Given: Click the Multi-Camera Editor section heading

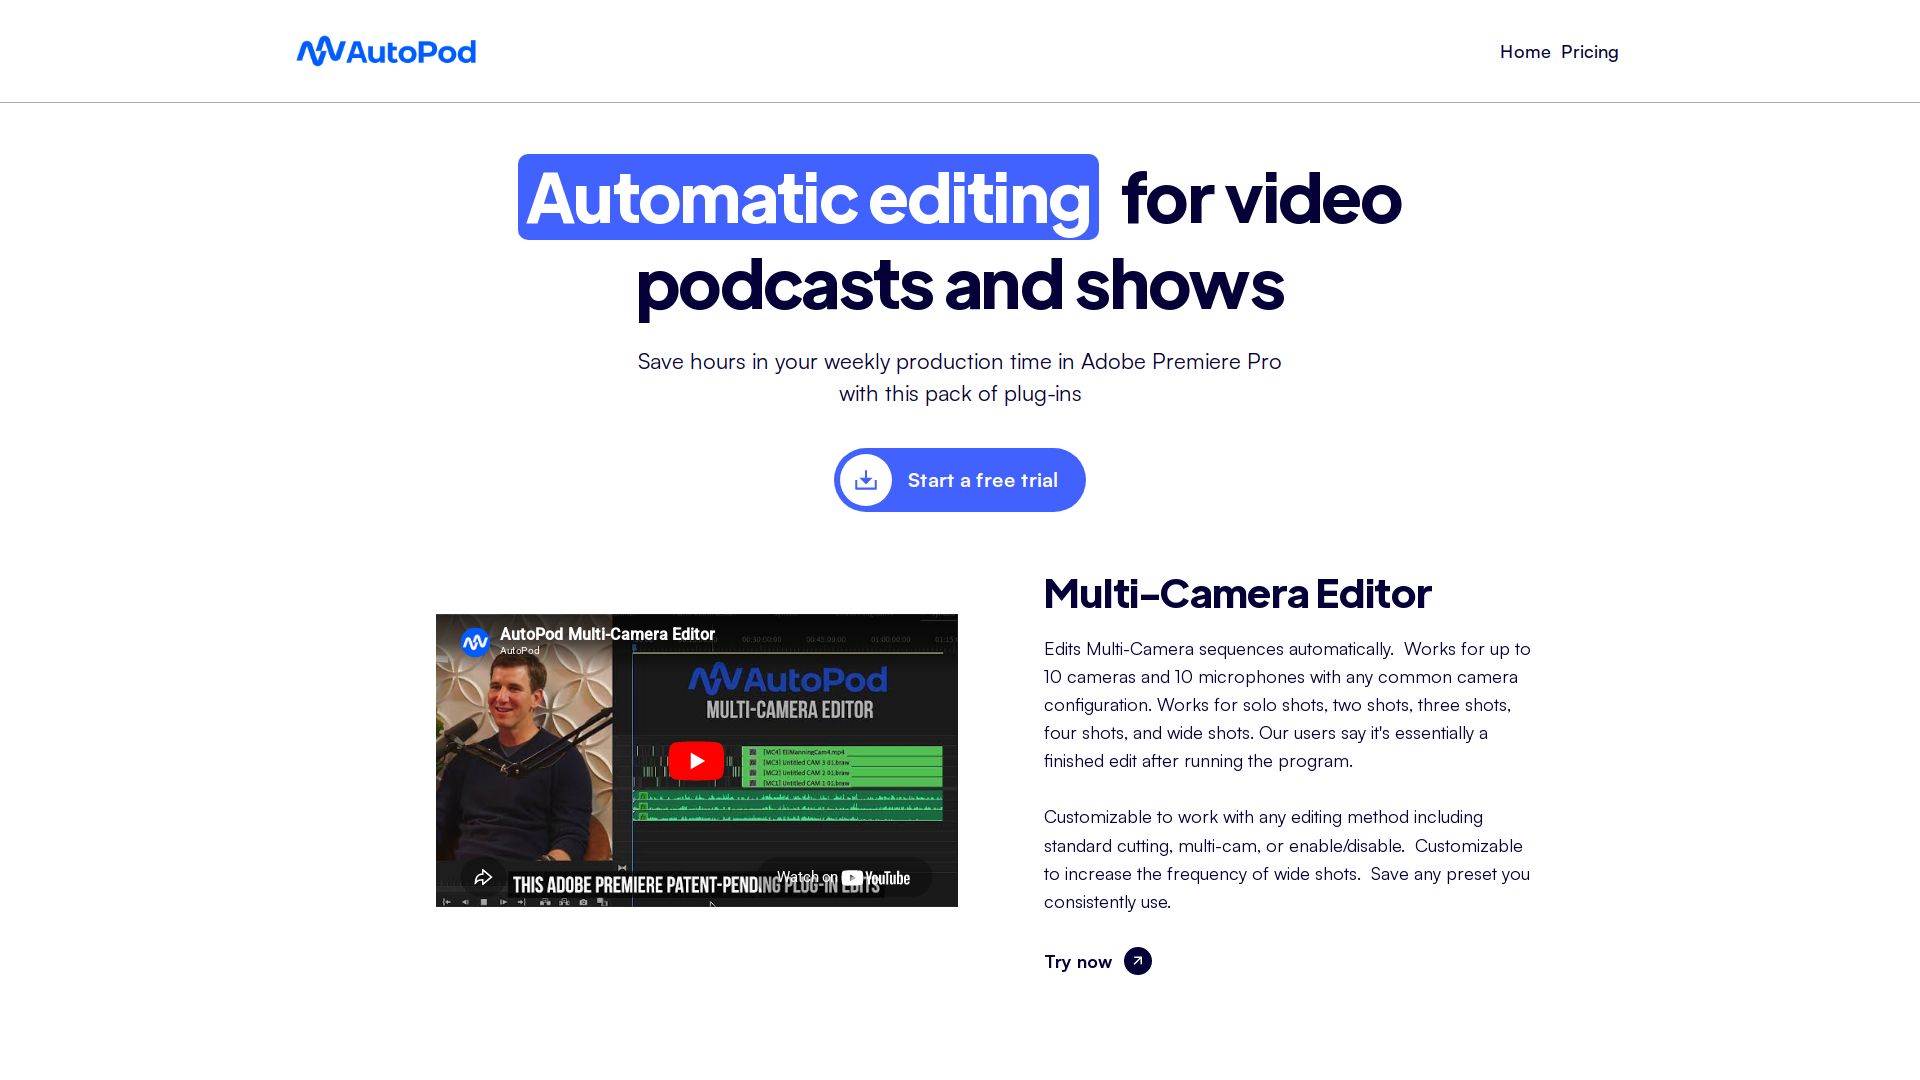Looking at the screenshot, I should 1237,594.
